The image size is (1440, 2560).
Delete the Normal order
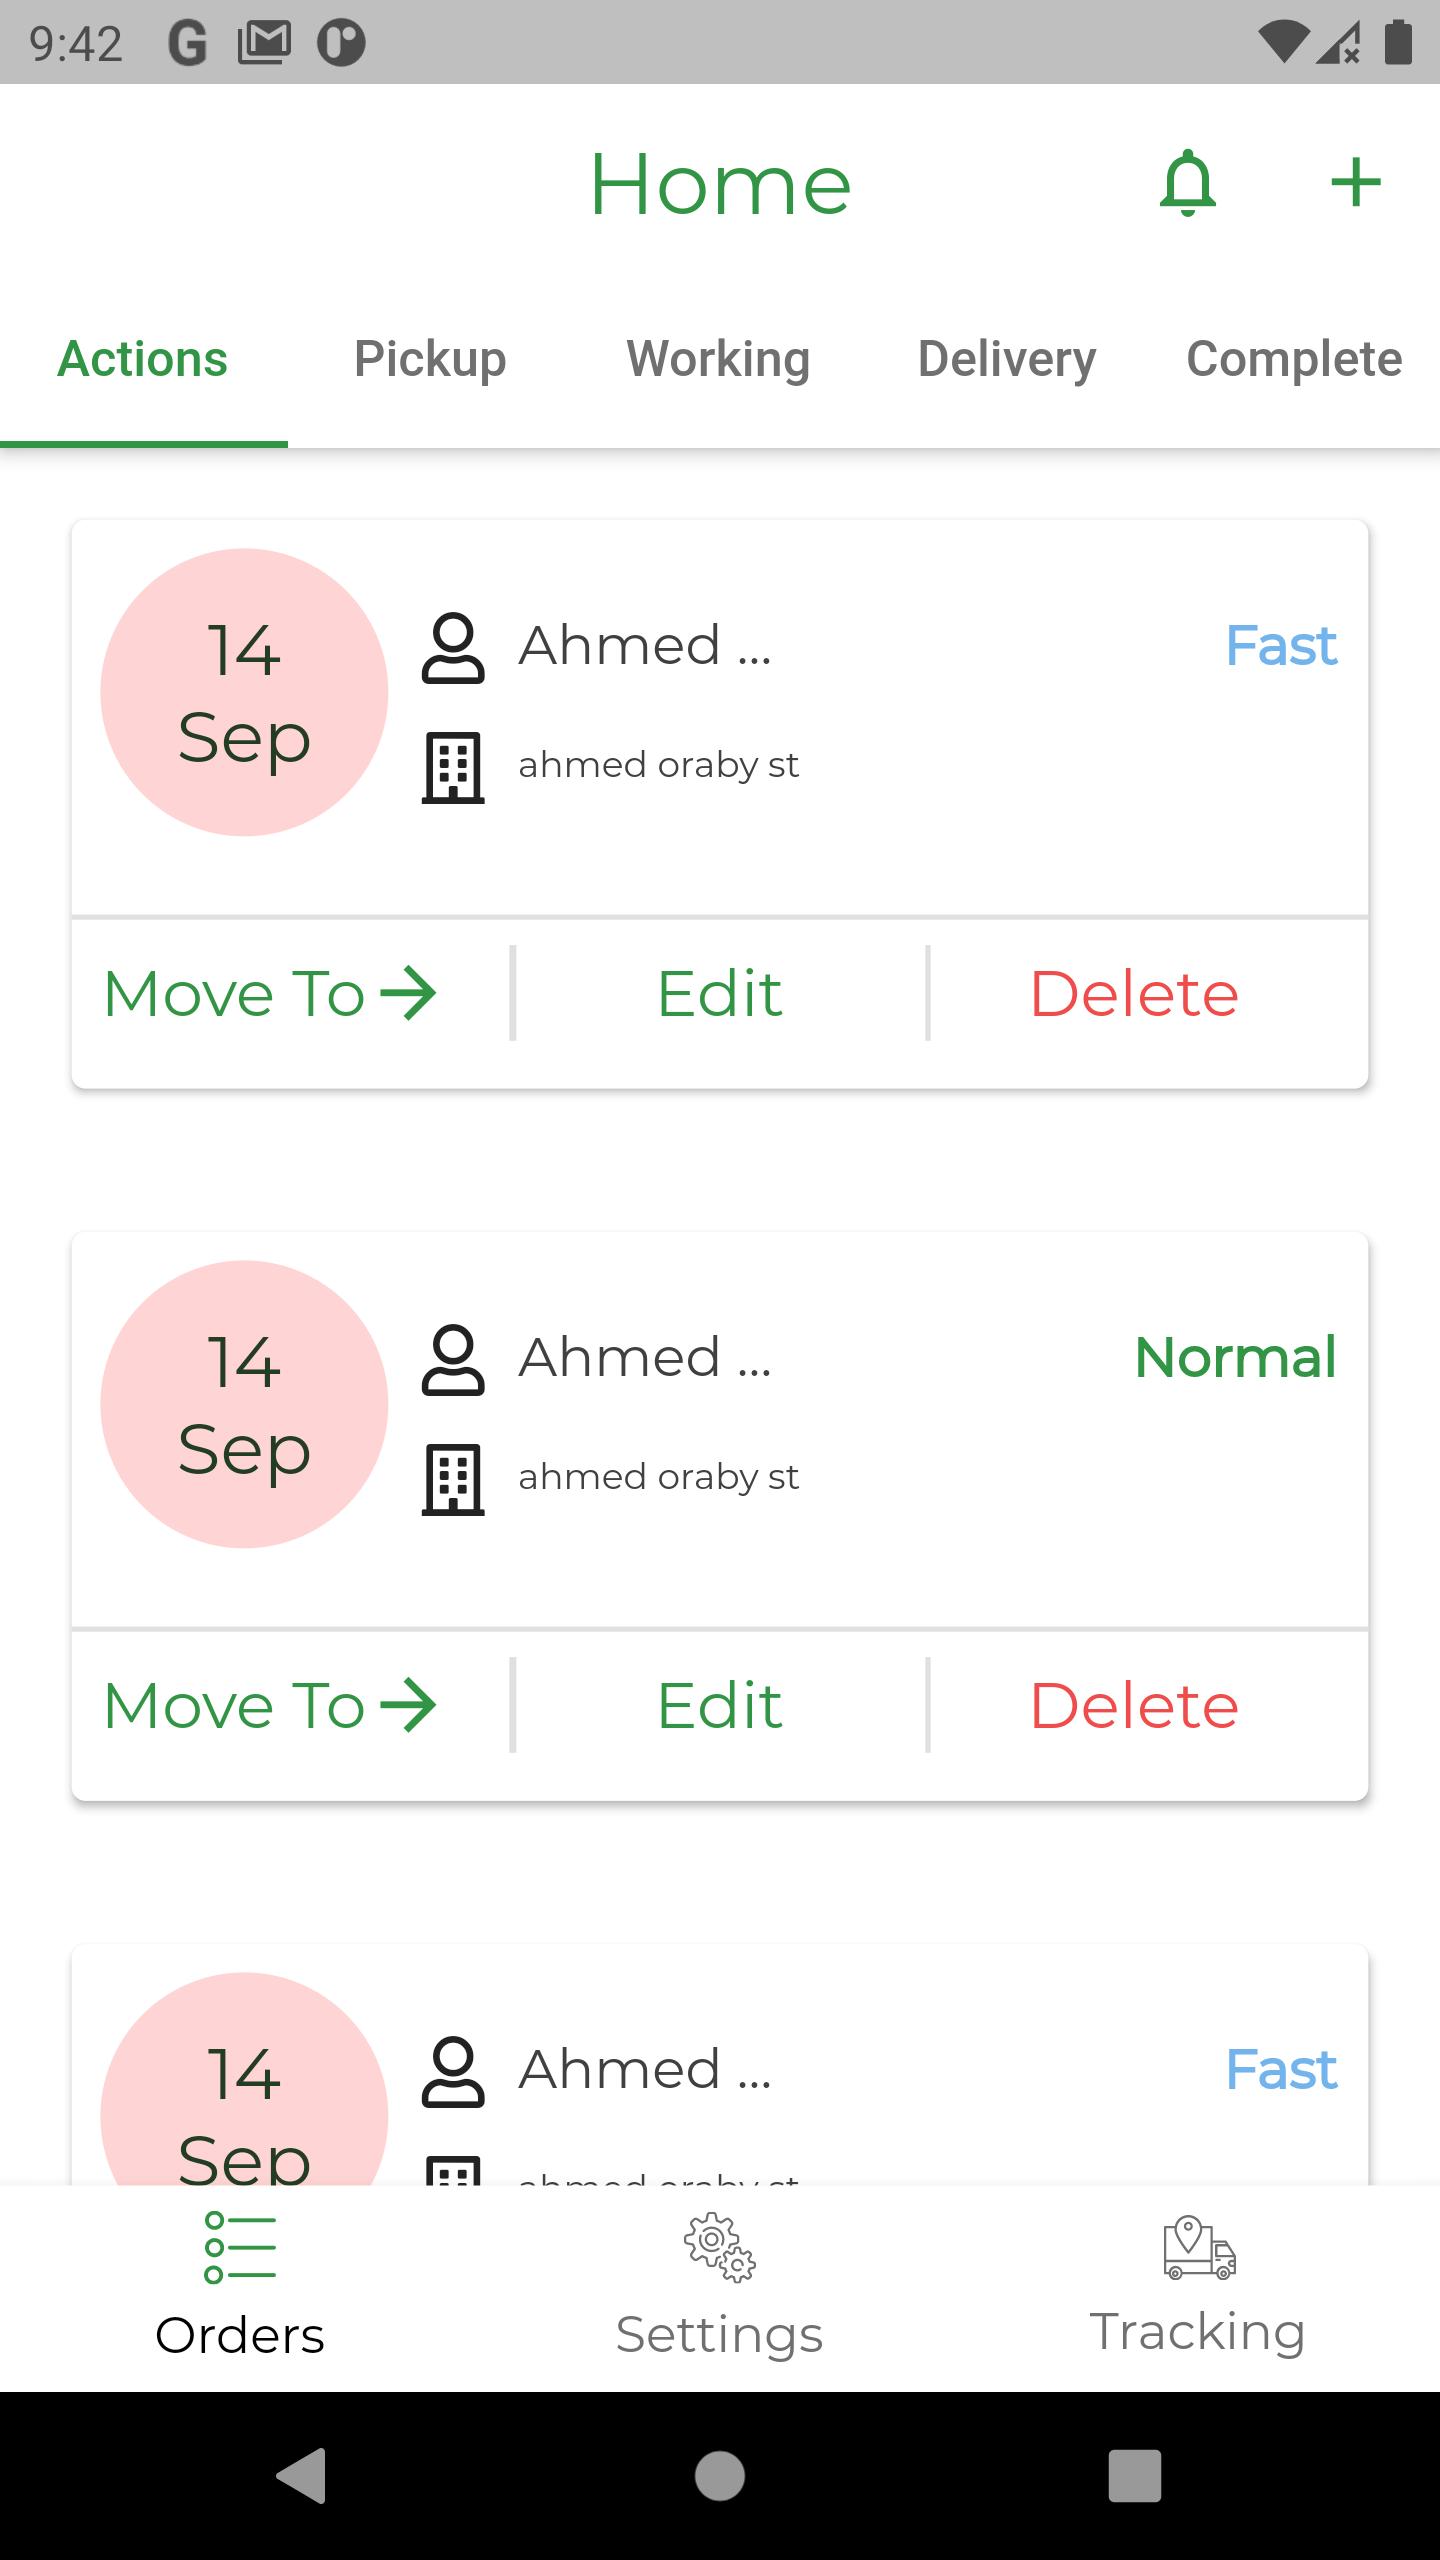point(1135,1706)
